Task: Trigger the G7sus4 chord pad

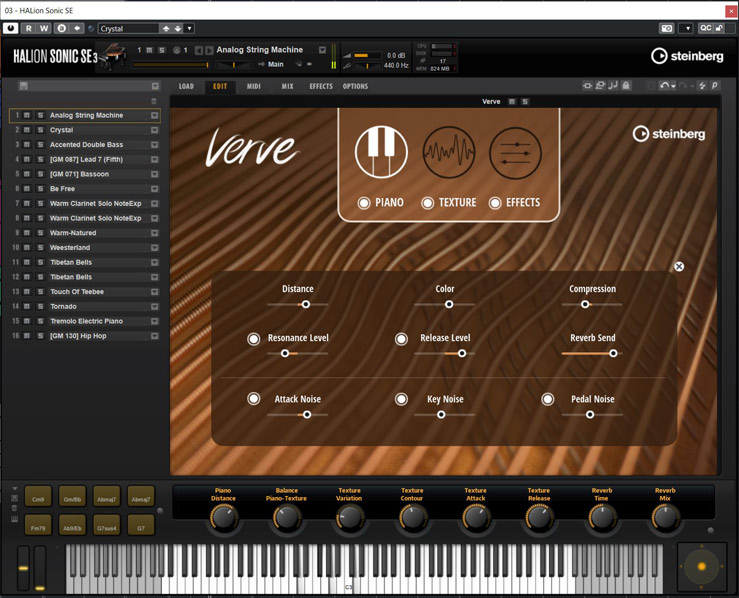Action: pyautogui.click(x=107, y=525)
